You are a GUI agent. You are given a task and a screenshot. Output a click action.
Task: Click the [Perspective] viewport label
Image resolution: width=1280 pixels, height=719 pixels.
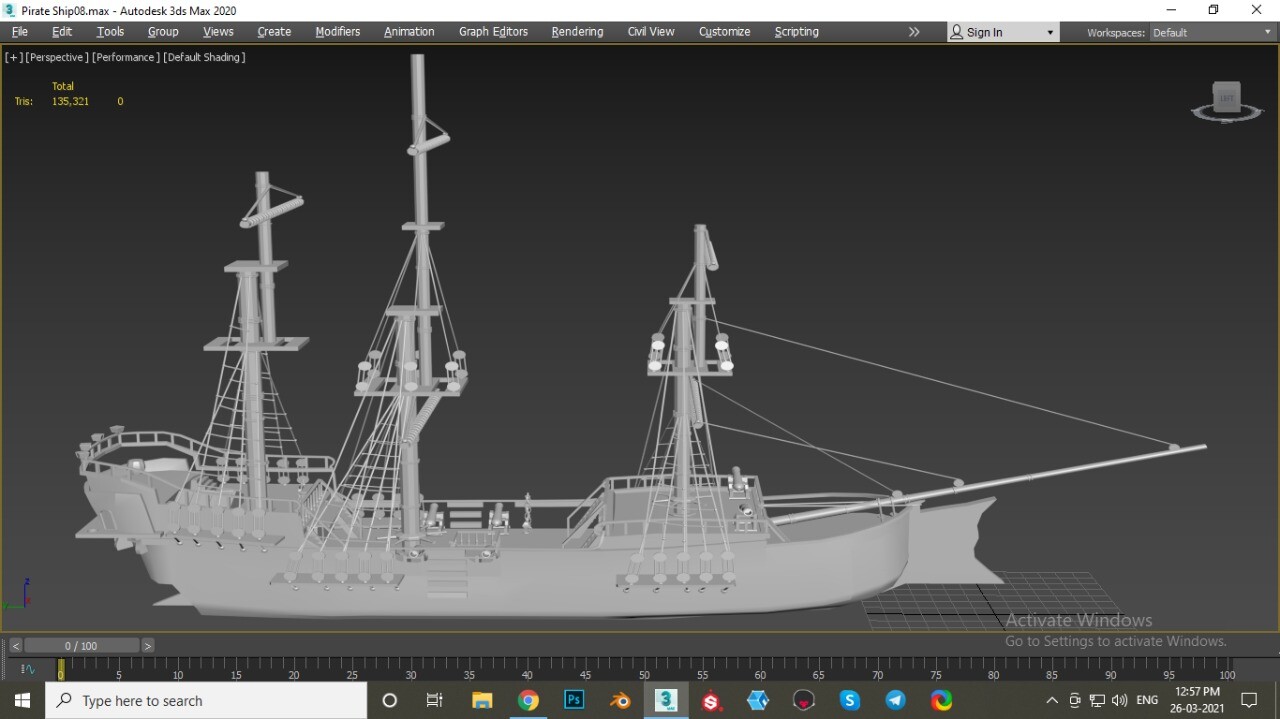click(x=57, y=57)
